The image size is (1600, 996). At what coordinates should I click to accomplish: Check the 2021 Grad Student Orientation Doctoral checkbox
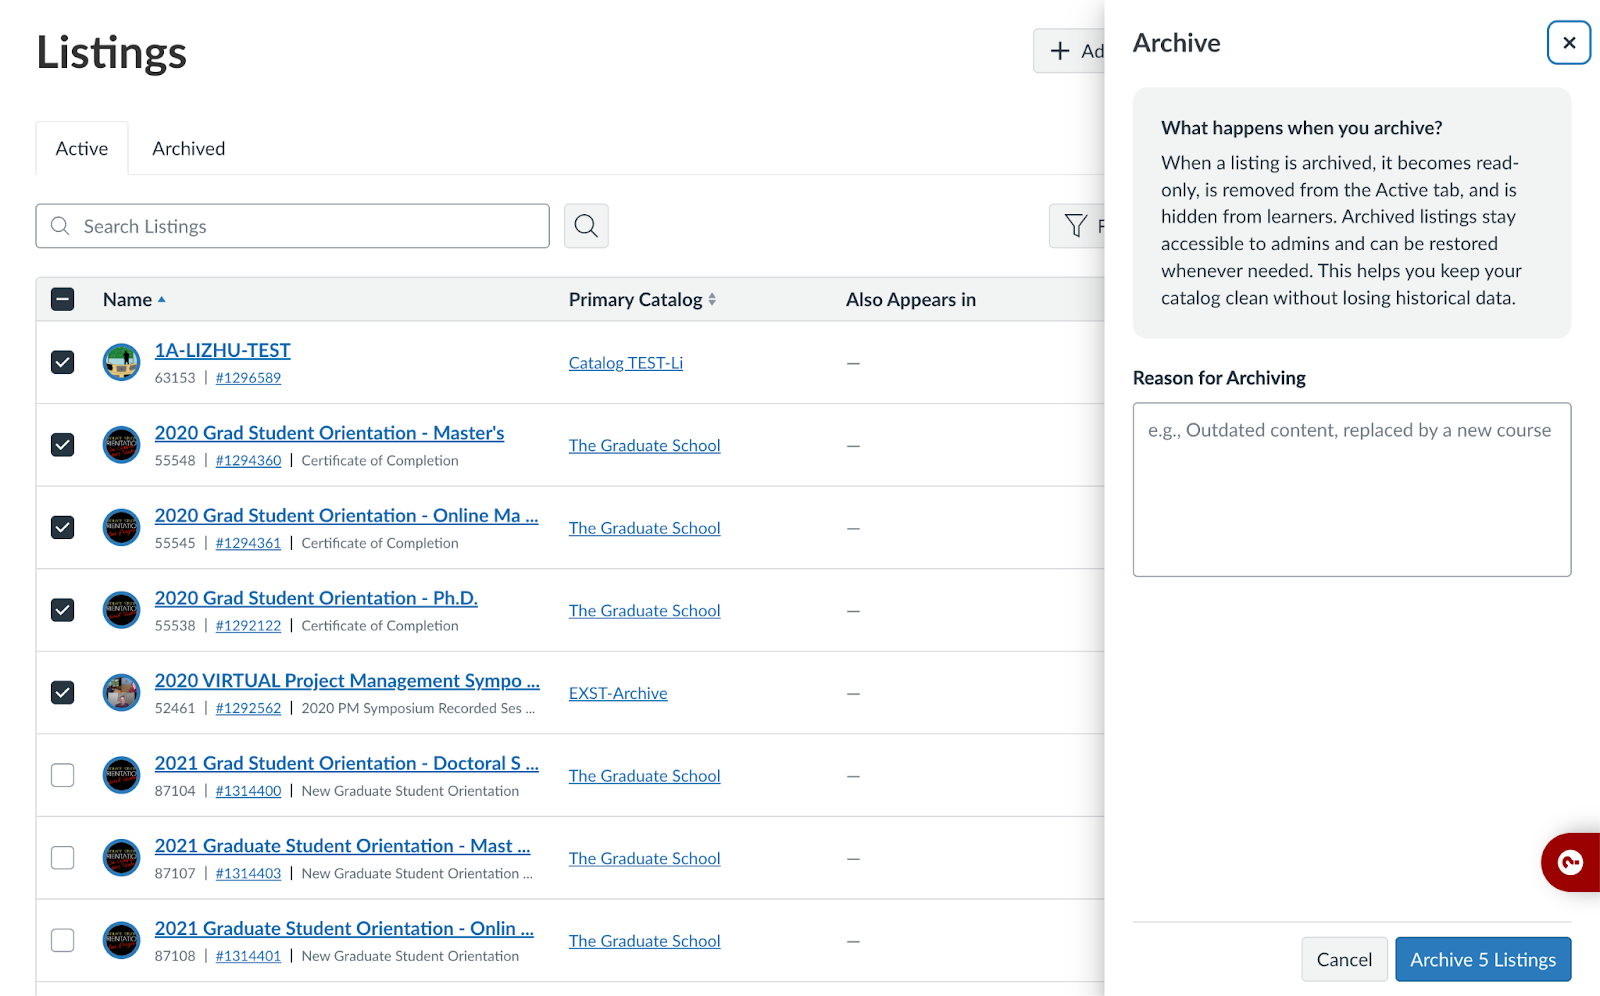pos(62,775)
